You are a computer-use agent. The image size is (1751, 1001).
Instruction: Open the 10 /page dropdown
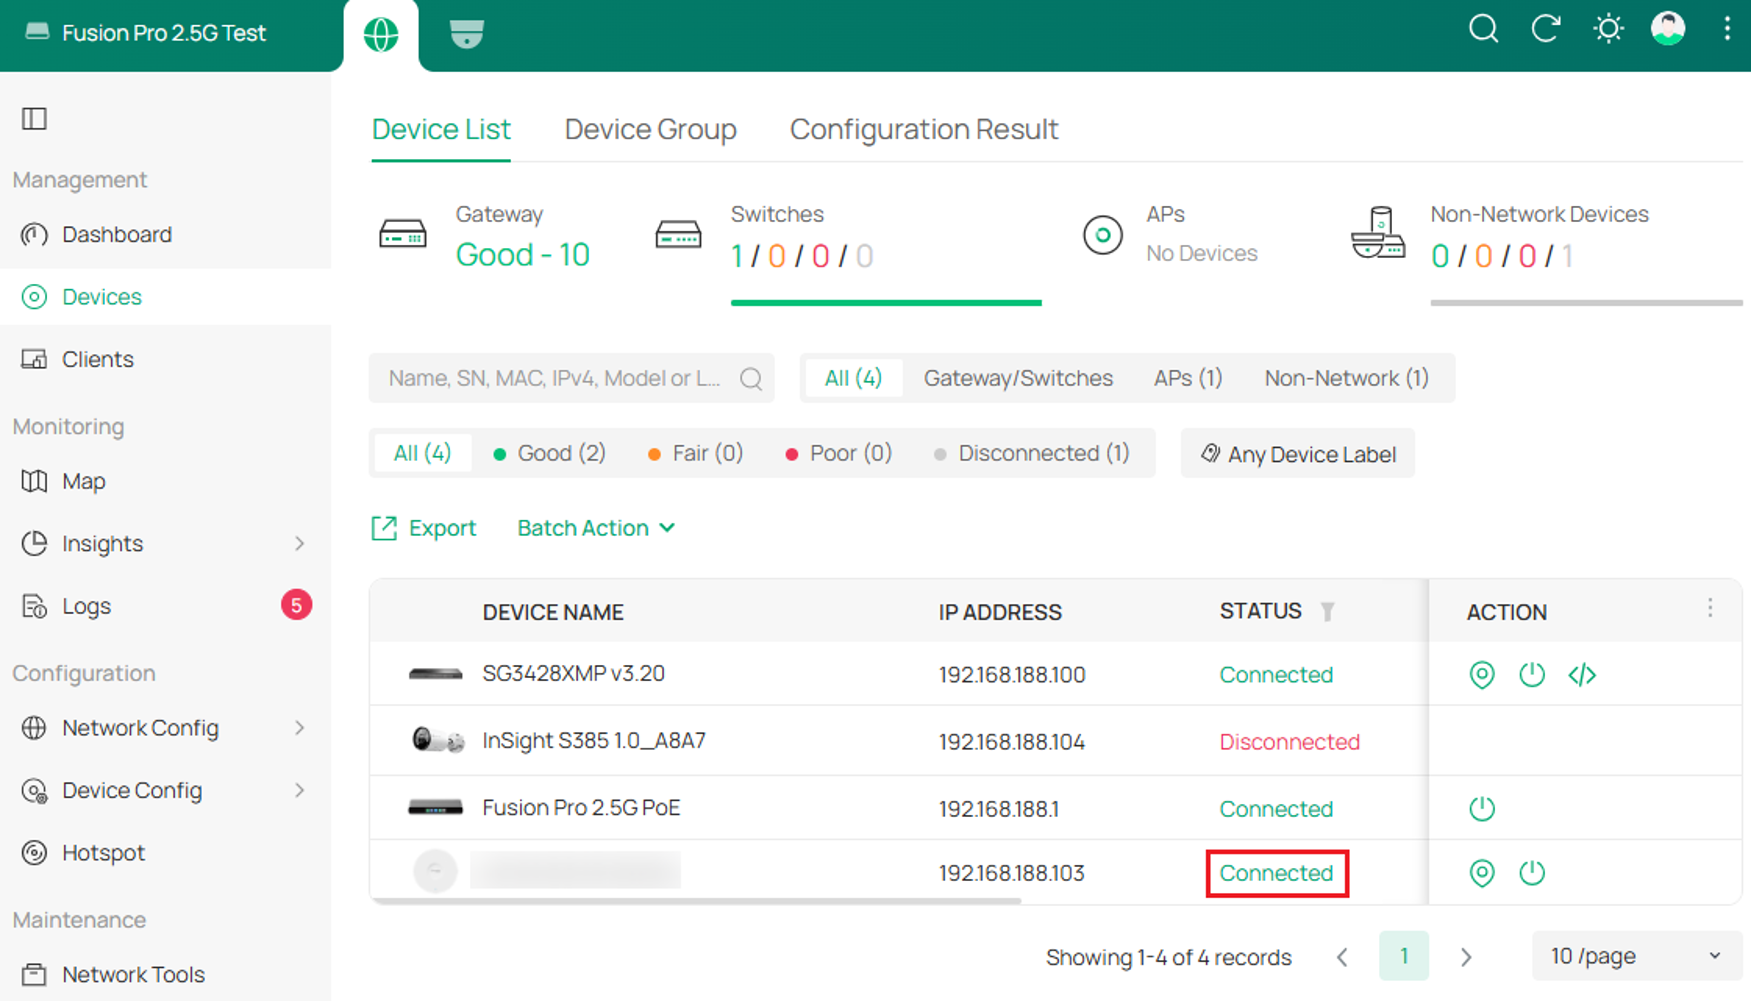[x=1636, y=956]
